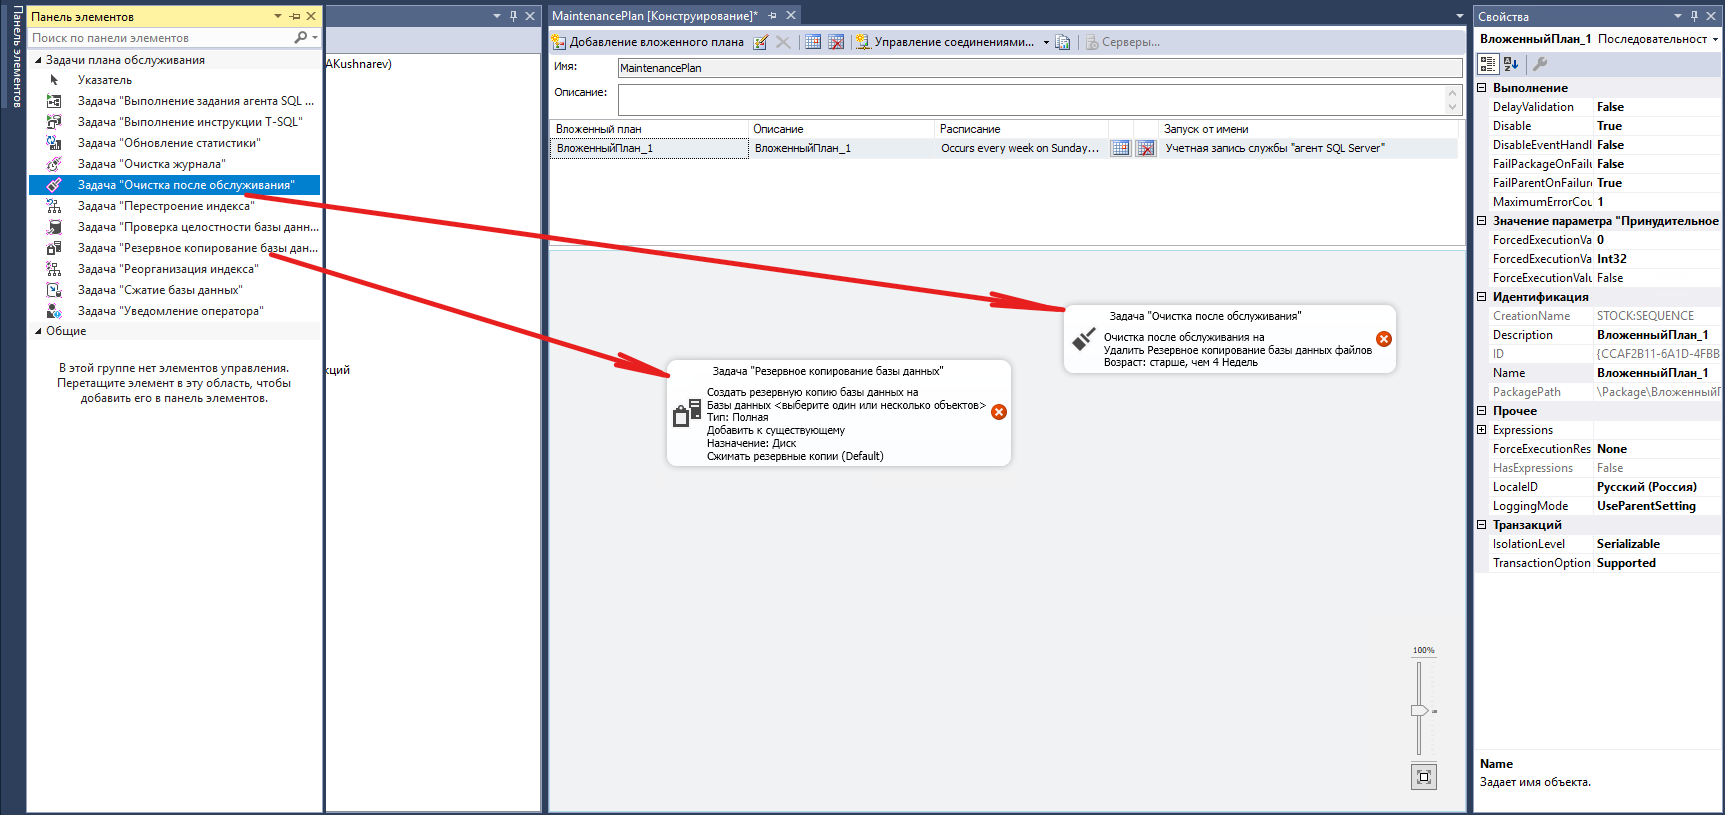Viewport: 1725px width, 815px height.
Task: Collapse the 'Выполнение' property category
Action: (1482, 88)
